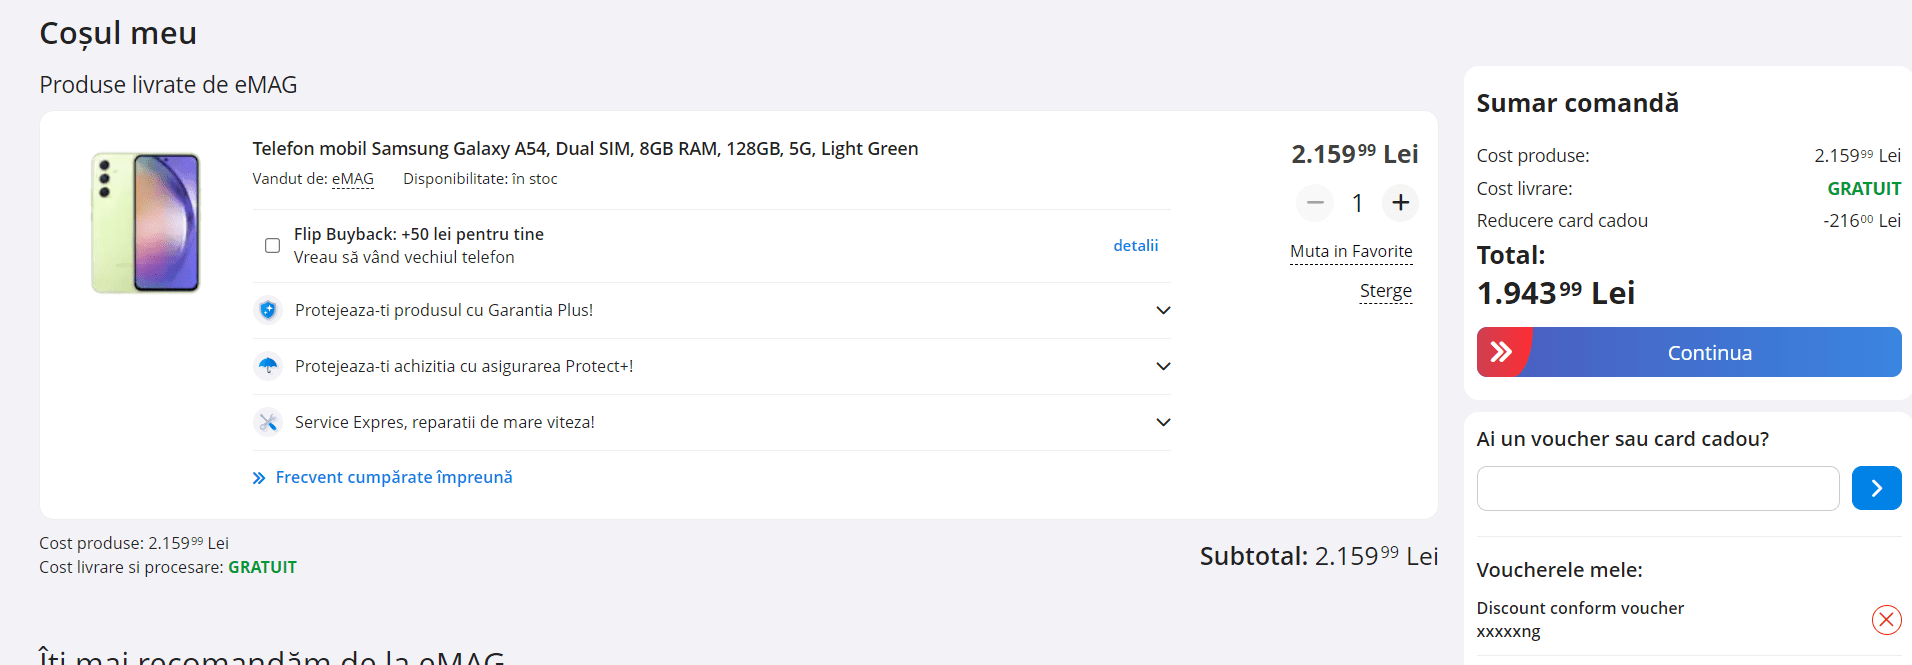Click the double-arrow icon on Continua

click(1501, 352)
